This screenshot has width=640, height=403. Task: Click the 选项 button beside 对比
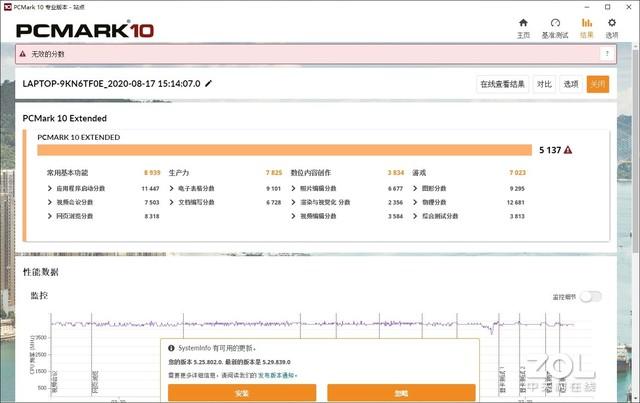[x=571, y=84]
